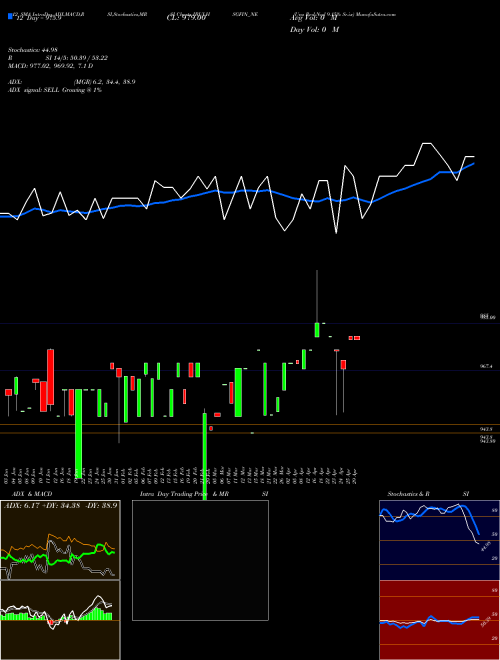This screenshot has width=500, height=660.
Task: Click the '(MGR) 6.2, 34.4, 38.9' values
Action: pyautogui.click(x=104, y=82)
